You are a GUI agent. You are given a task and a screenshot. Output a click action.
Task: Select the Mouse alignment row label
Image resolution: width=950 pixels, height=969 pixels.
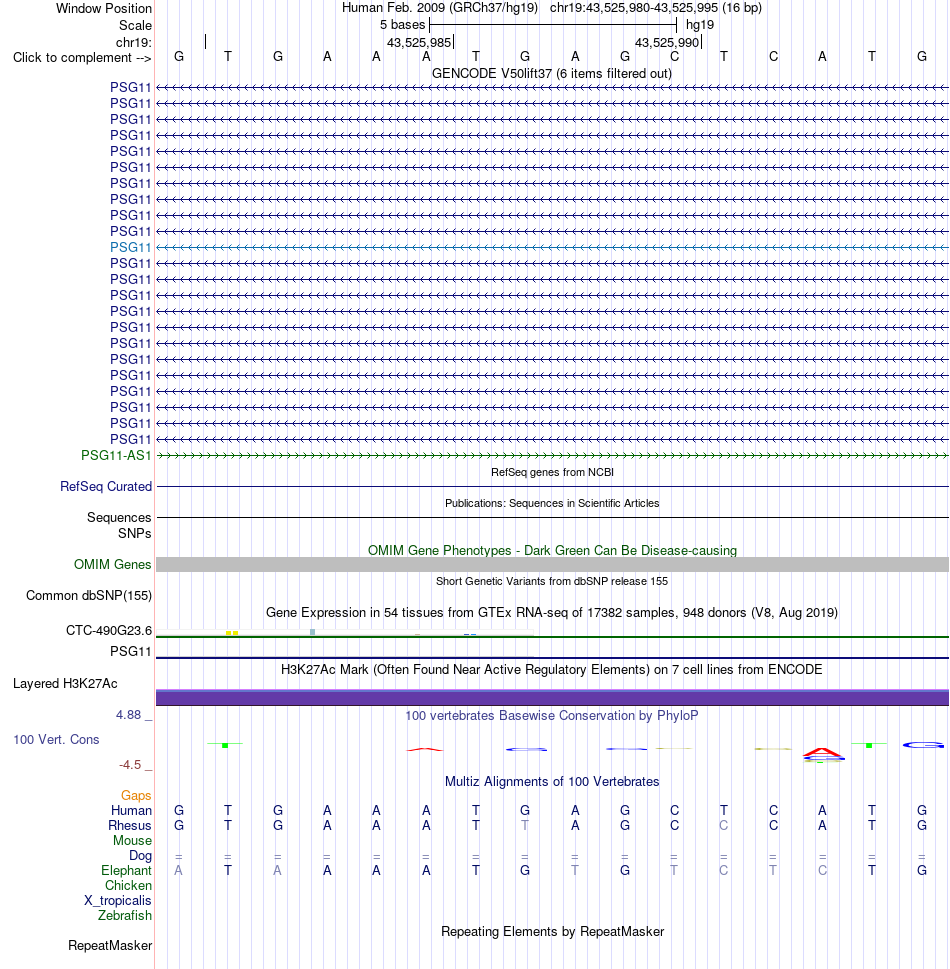tap(132, 840)
